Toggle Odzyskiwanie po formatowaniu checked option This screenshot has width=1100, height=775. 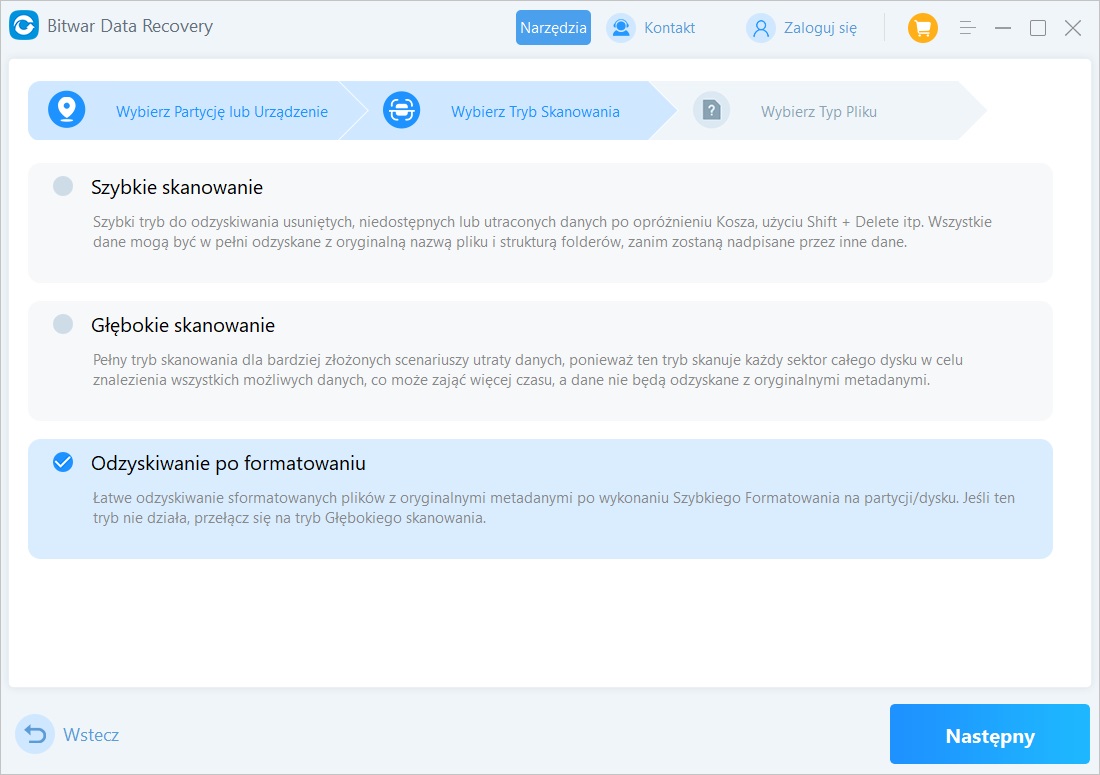click(x=63, y=462)
